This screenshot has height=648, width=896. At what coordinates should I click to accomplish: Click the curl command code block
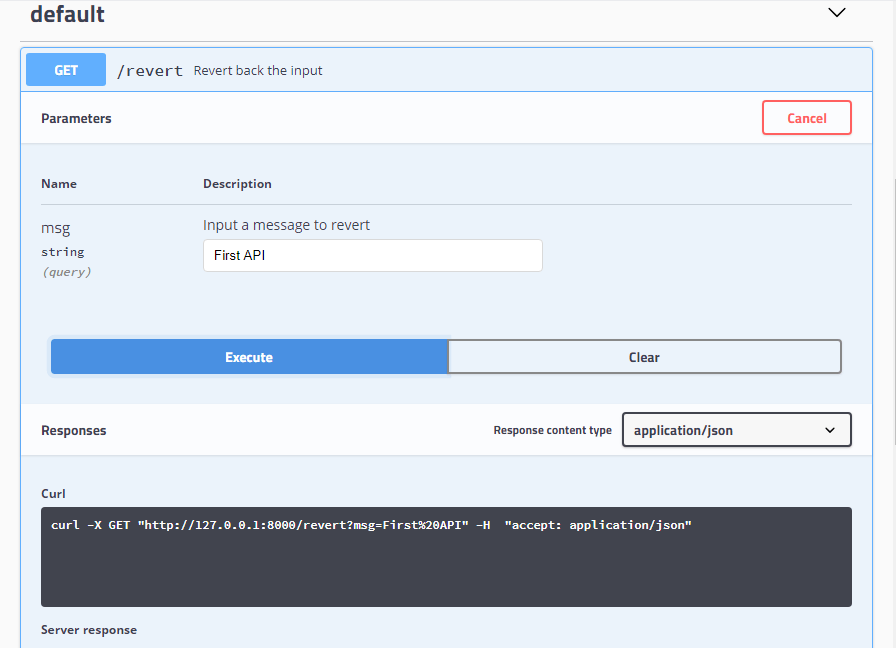coord(446,556)
